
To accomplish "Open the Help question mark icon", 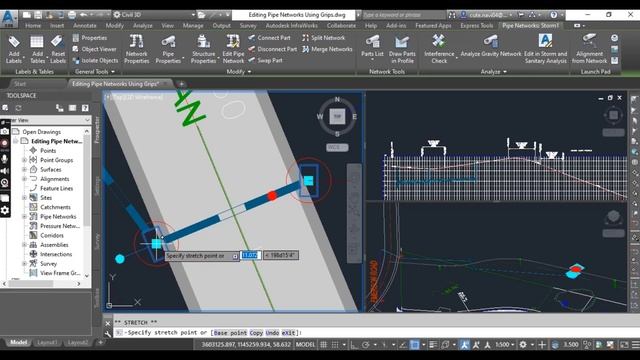I will point(553,15).
